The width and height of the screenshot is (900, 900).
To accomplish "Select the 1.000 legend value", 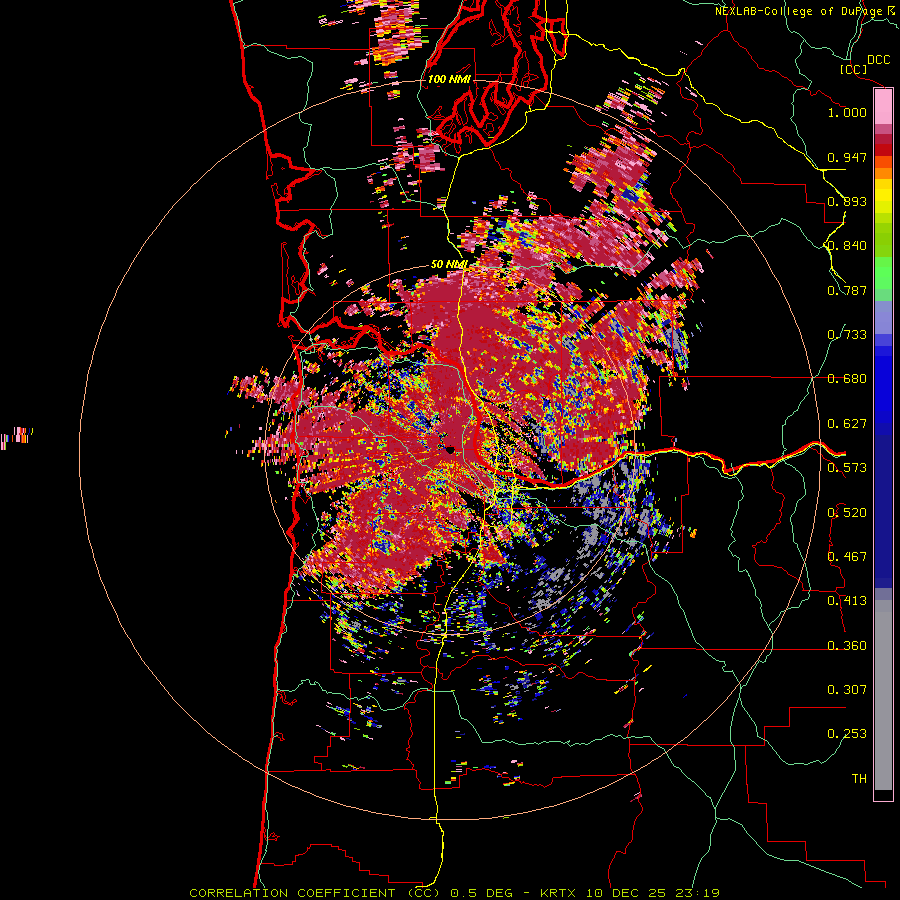I will (847, 112).
